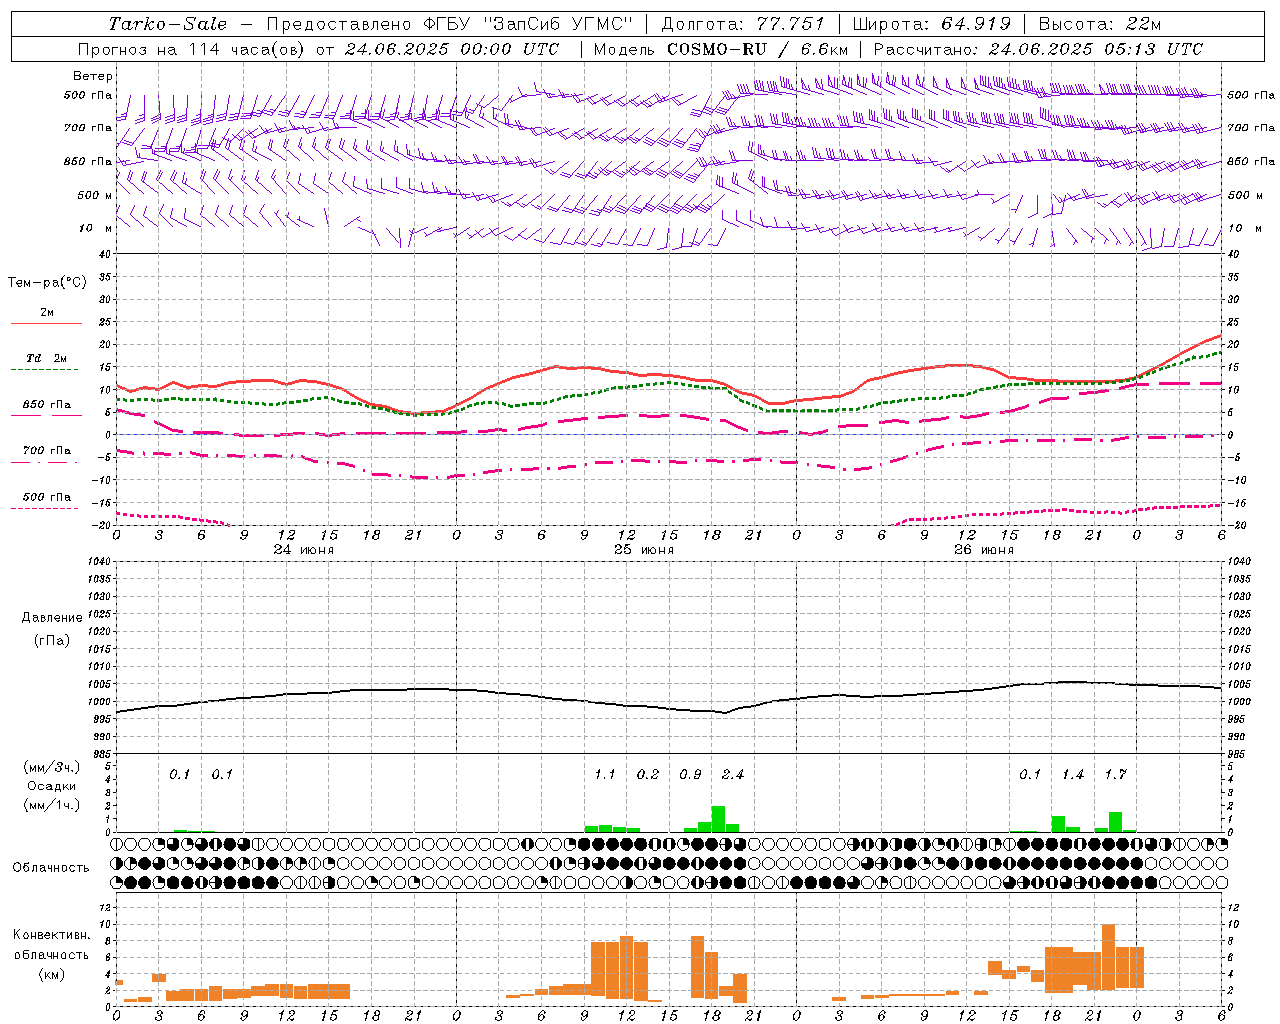Image resolution: width=1280 pixels, height=1024 pixels.
Task: Click the 'Осадки' precipitation panel label
Action: coord(51,786)
